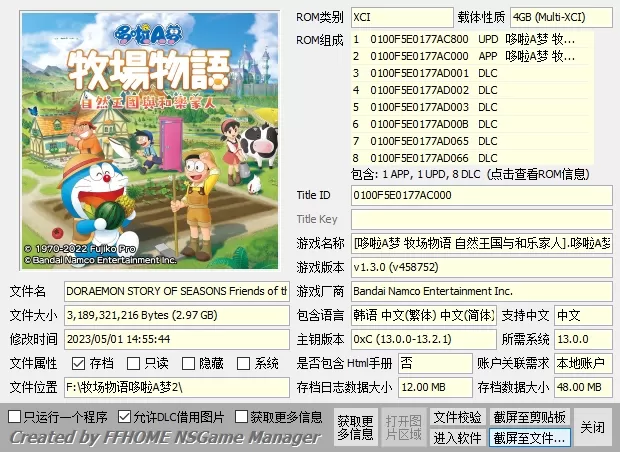Click the 关闭 button

593,427
